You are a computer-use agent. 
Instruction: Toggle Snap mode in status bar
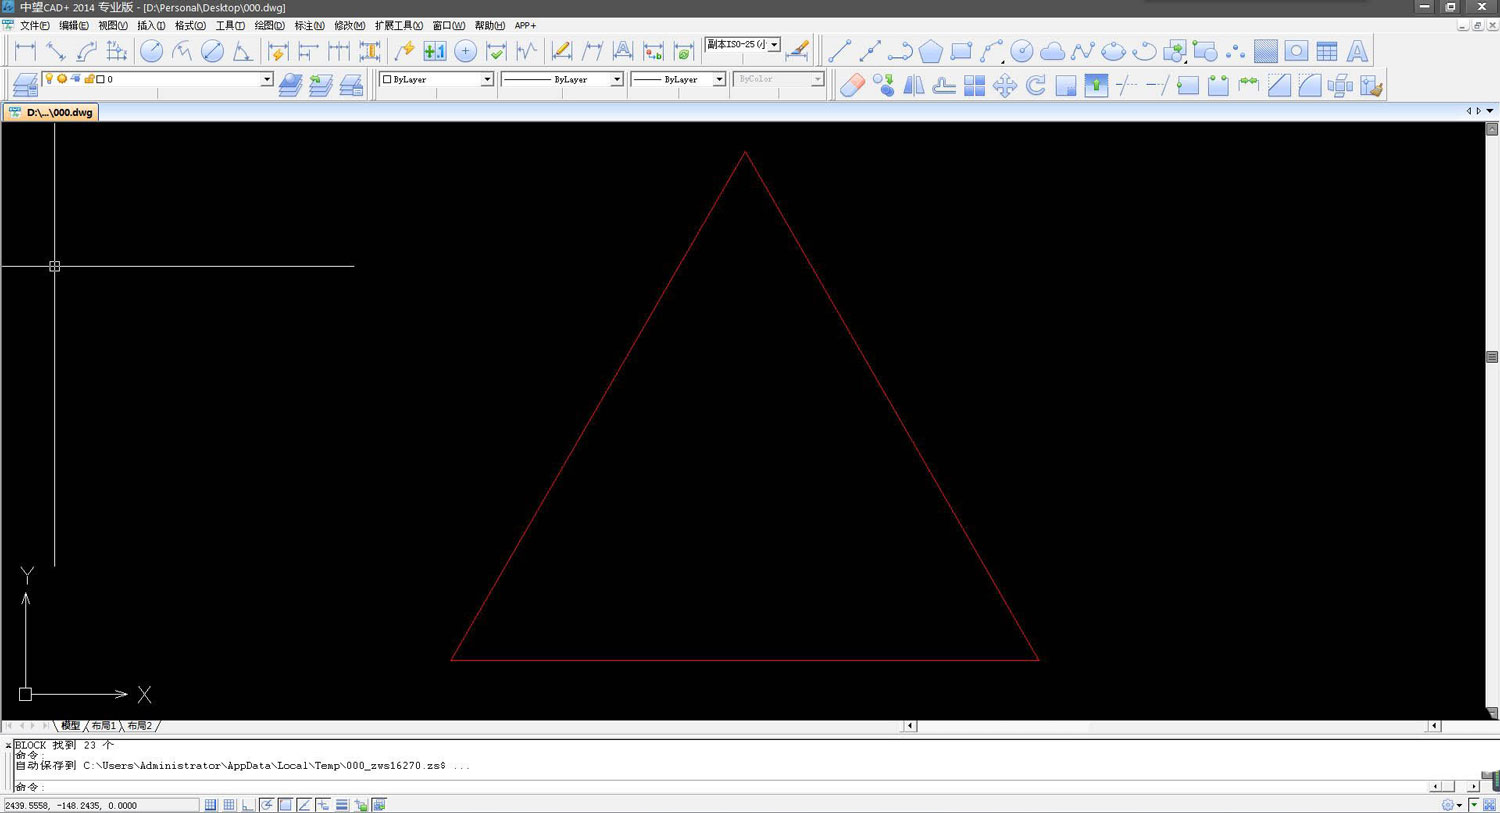[x=211, y=805]
